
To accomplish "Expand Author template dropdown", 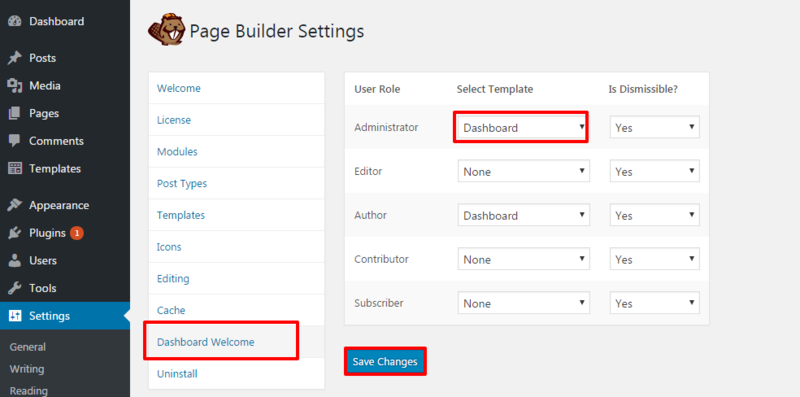I will click(x=523, y=215).
